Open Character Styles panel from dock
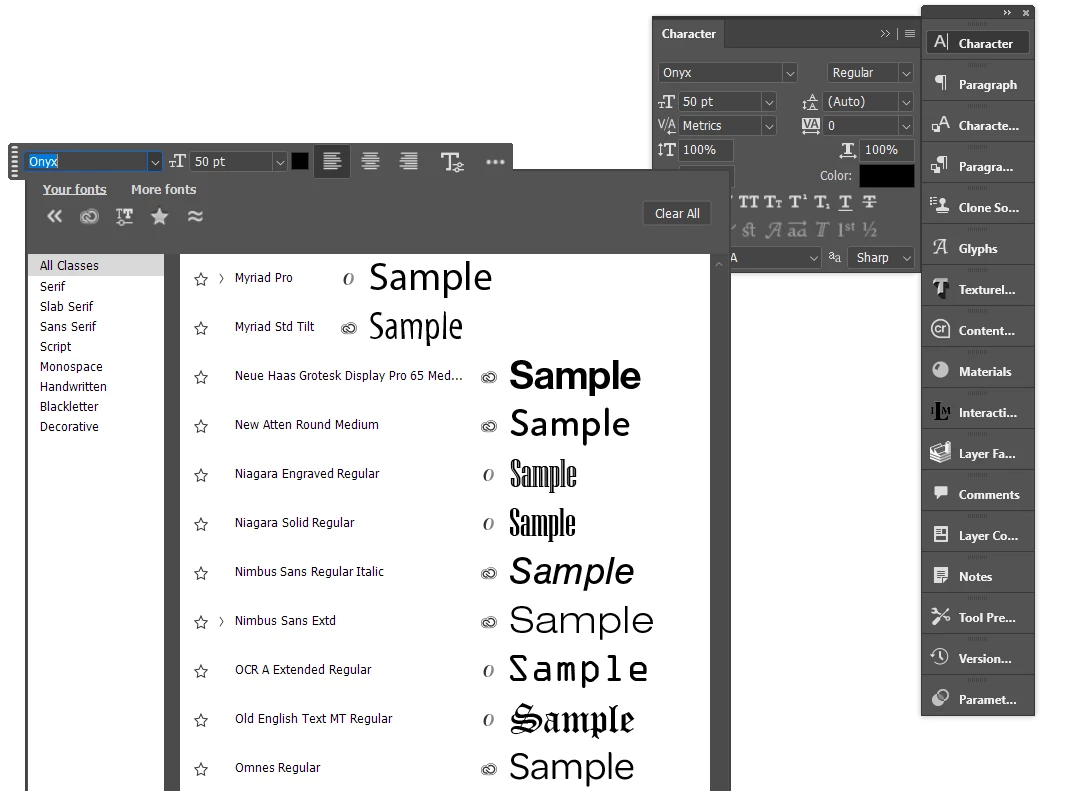 978,126
